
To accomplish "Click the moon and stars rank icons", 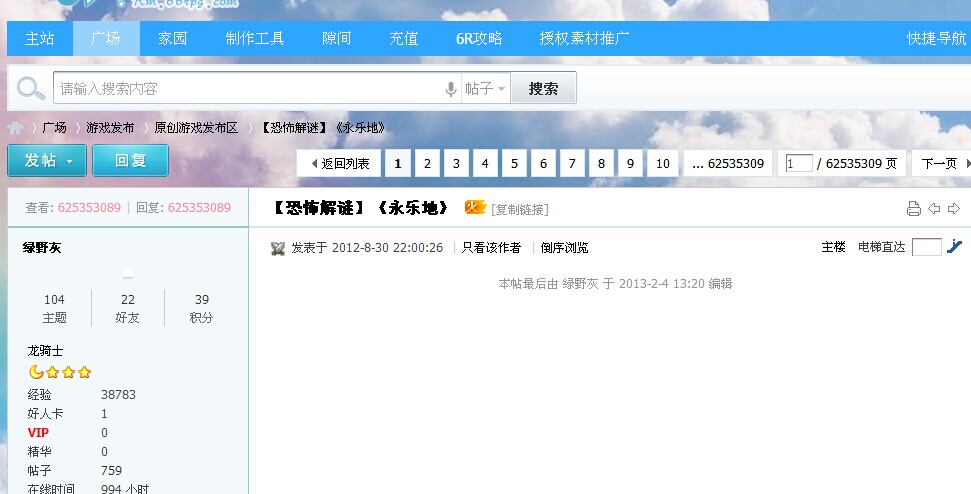I will [x=60, y=372].
